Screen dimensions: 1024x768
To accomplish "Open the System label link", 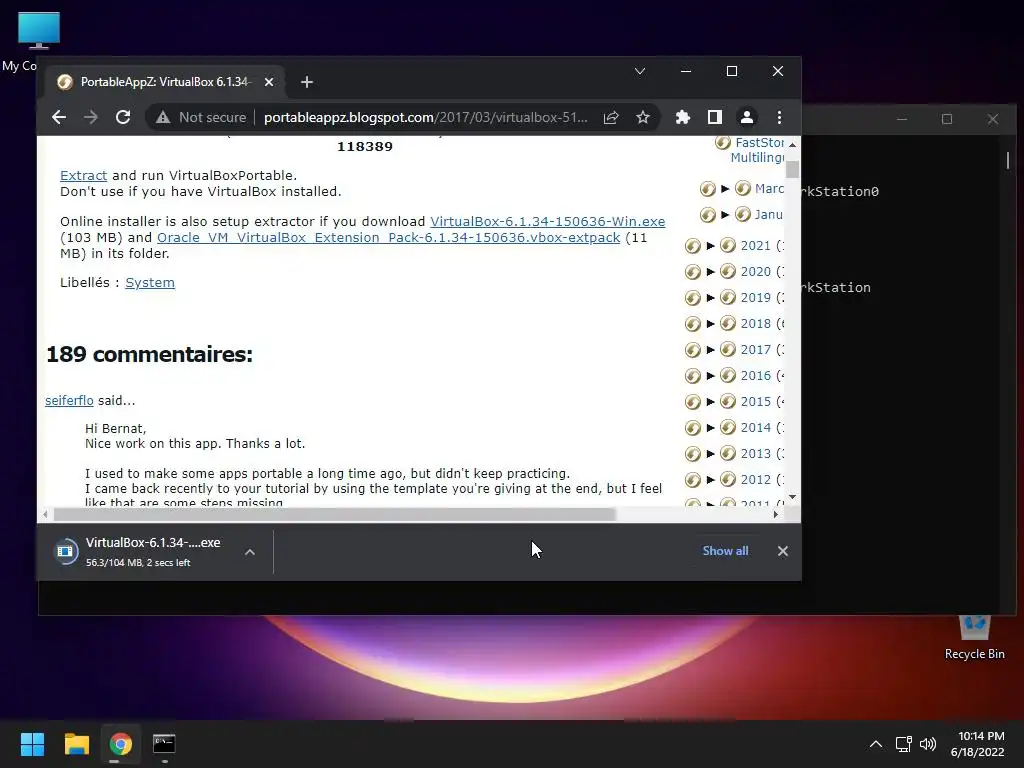I will [150, 283].
